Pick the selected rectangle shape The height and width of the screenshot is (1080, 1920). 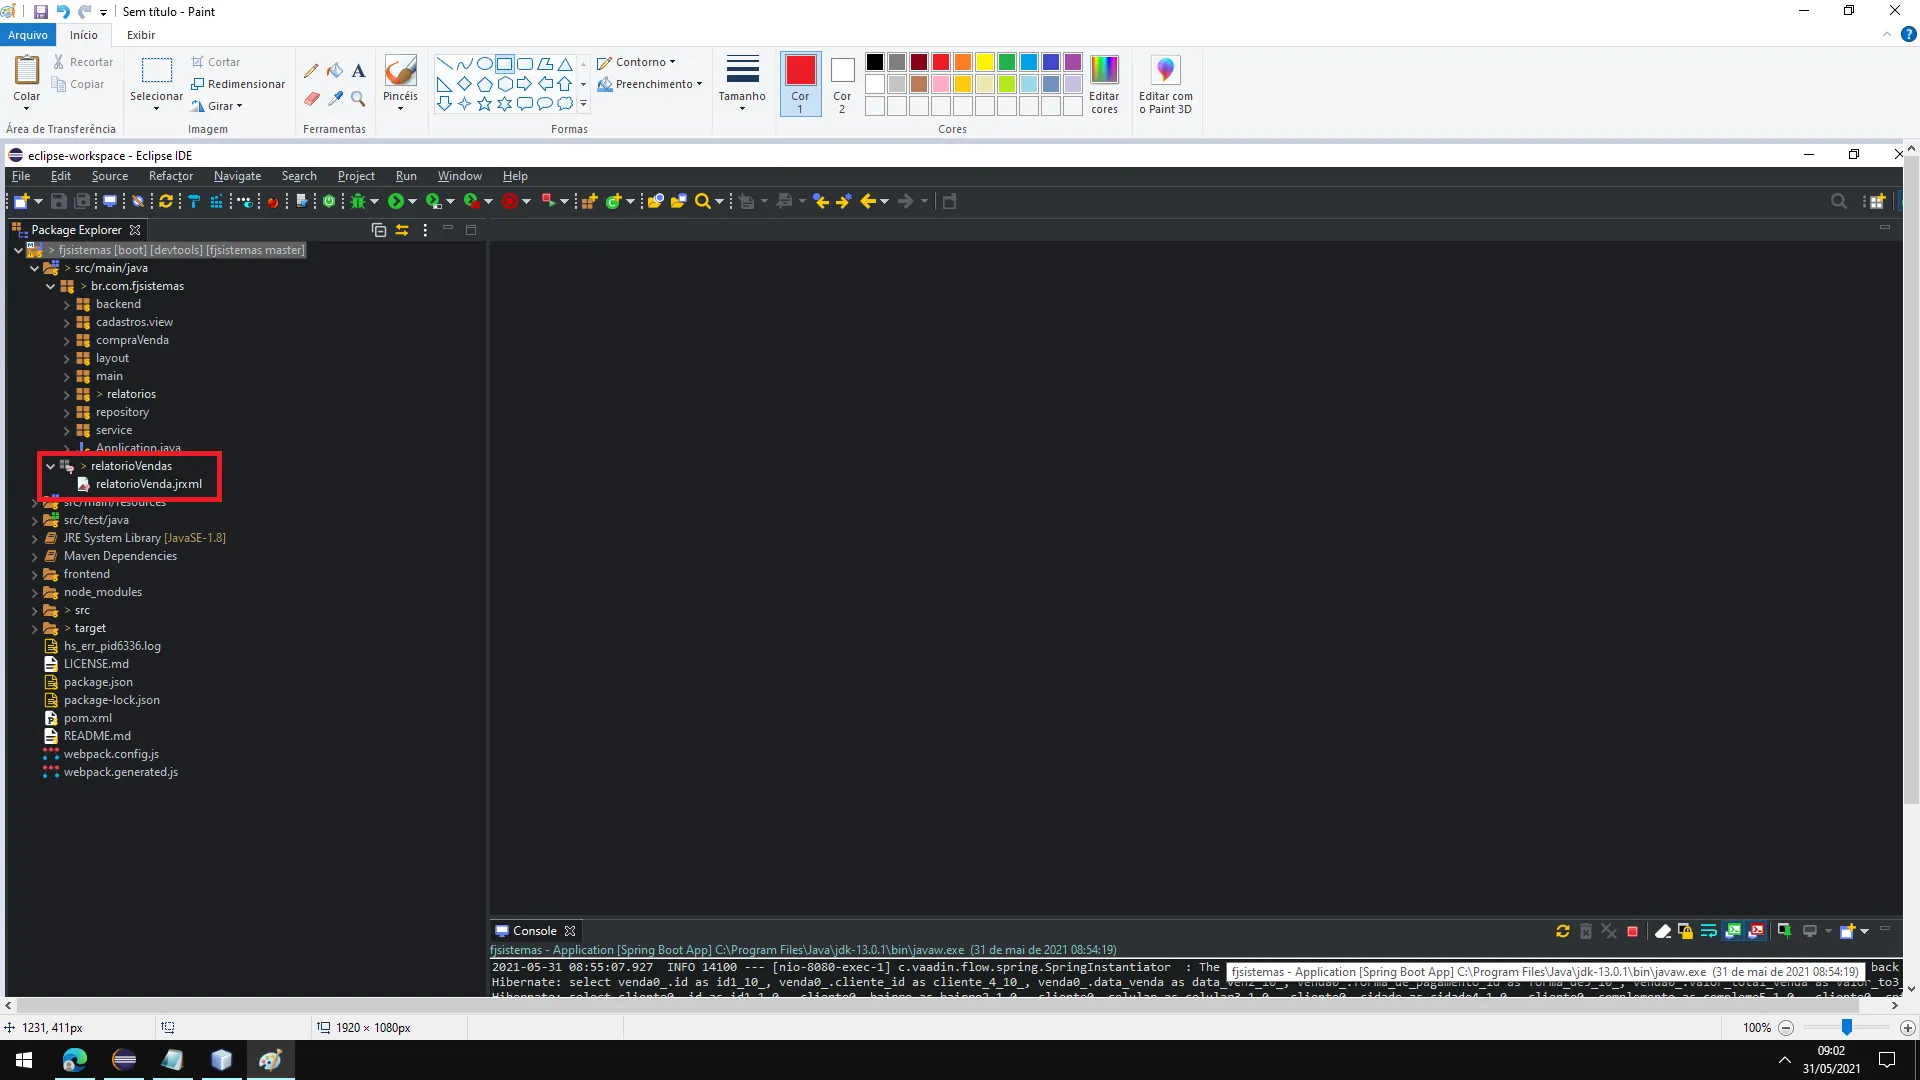click(x=504, y=64)
